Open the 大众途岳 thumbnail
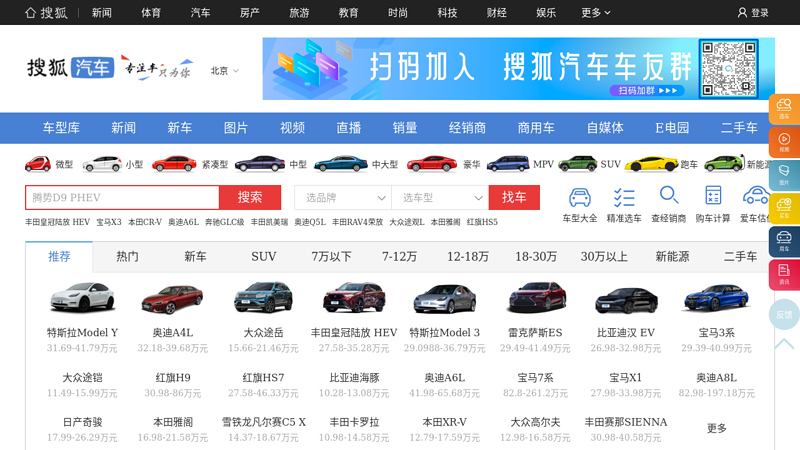 [263, 296]
